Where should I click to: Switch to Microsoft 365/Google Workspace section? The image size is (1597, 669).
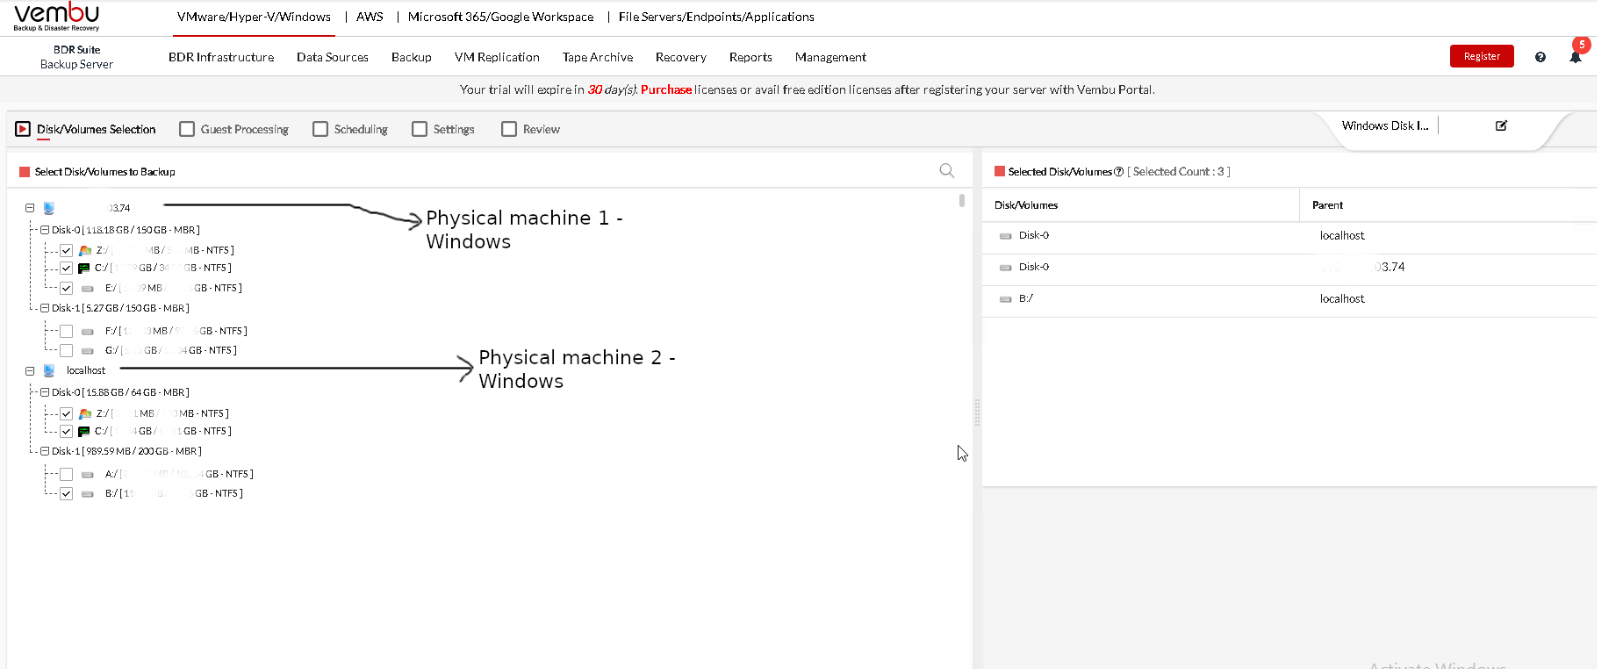coord(501,17)
